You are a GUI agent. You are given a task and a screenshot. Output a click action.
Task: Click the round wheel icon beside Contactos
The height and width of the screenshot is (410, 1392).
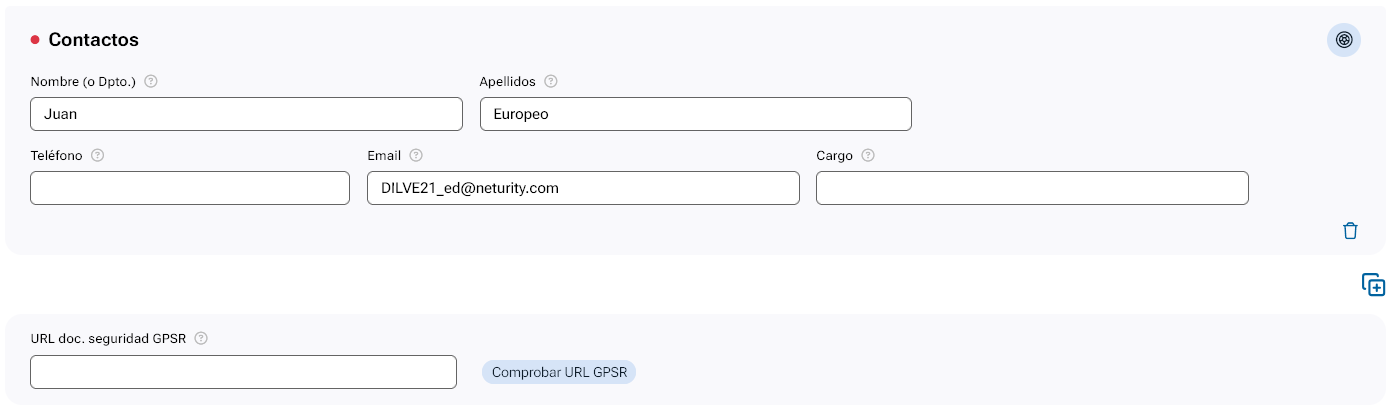1344,40
